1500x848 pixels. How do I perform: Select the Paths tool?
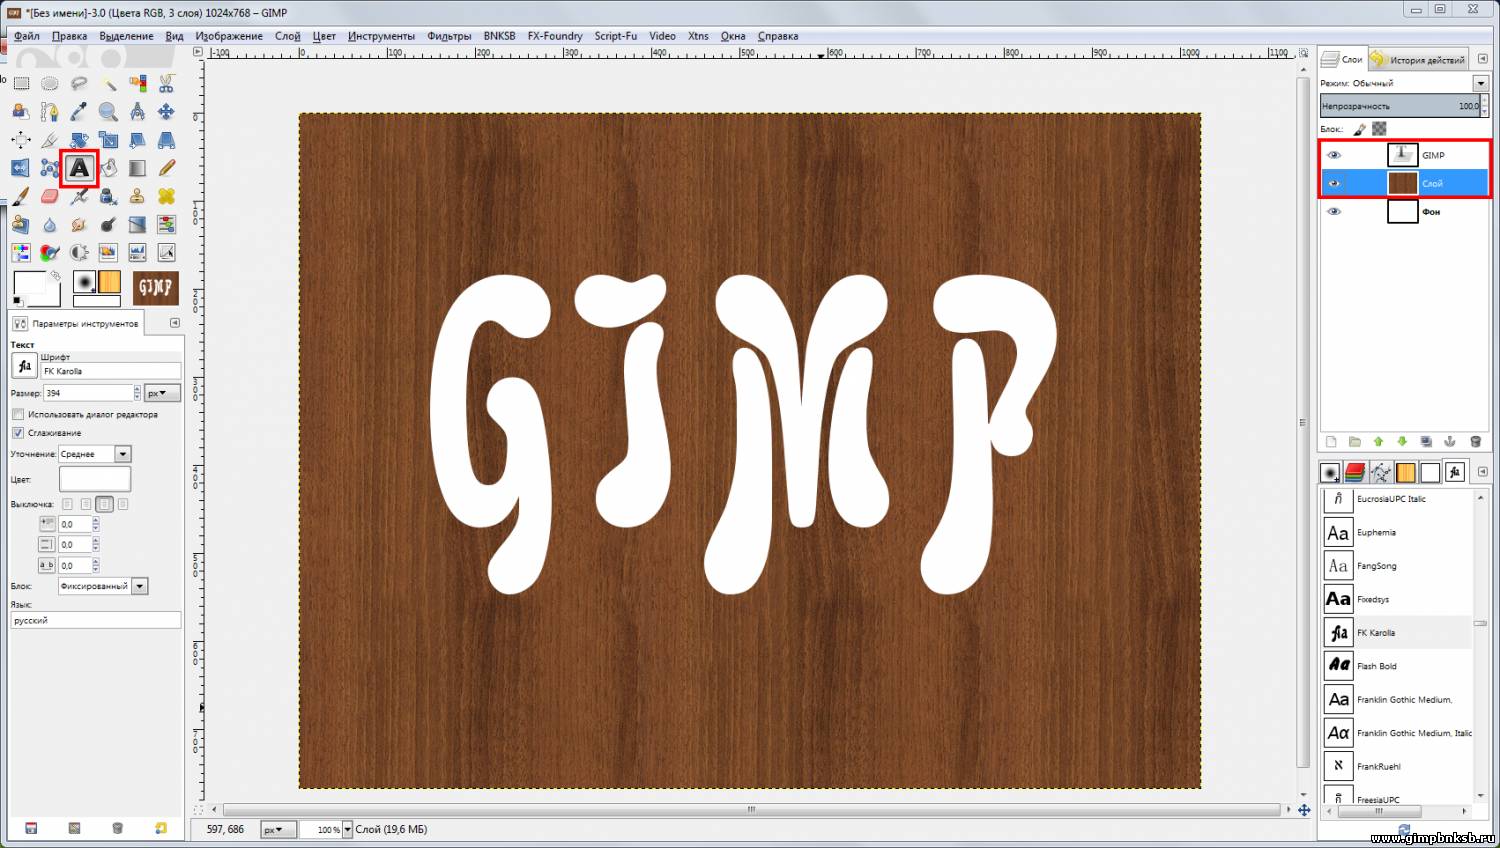click(x=50, y=111)
